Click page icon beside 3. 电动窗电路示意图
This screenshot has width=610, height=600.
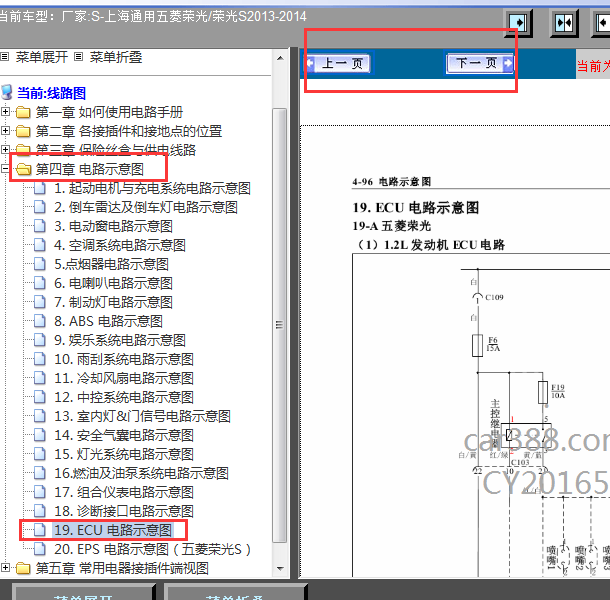coord(40,226)
